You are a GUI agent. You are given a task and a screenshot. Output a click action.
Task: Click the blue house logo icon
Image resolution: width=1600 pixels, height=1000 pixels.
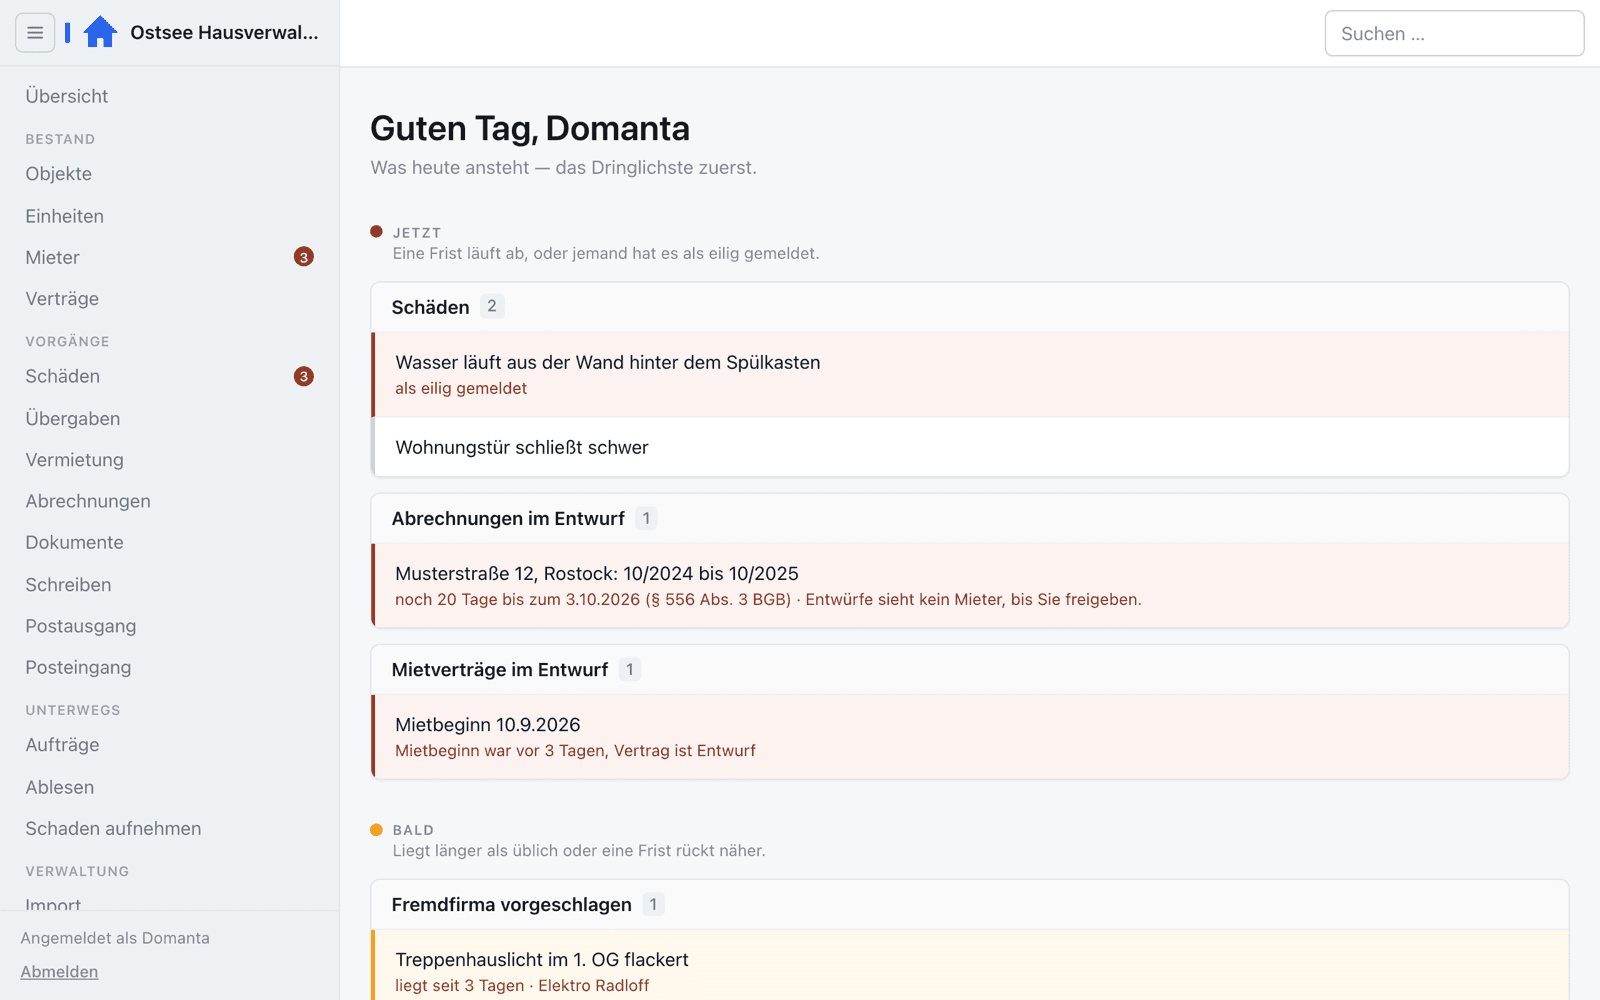100,33
